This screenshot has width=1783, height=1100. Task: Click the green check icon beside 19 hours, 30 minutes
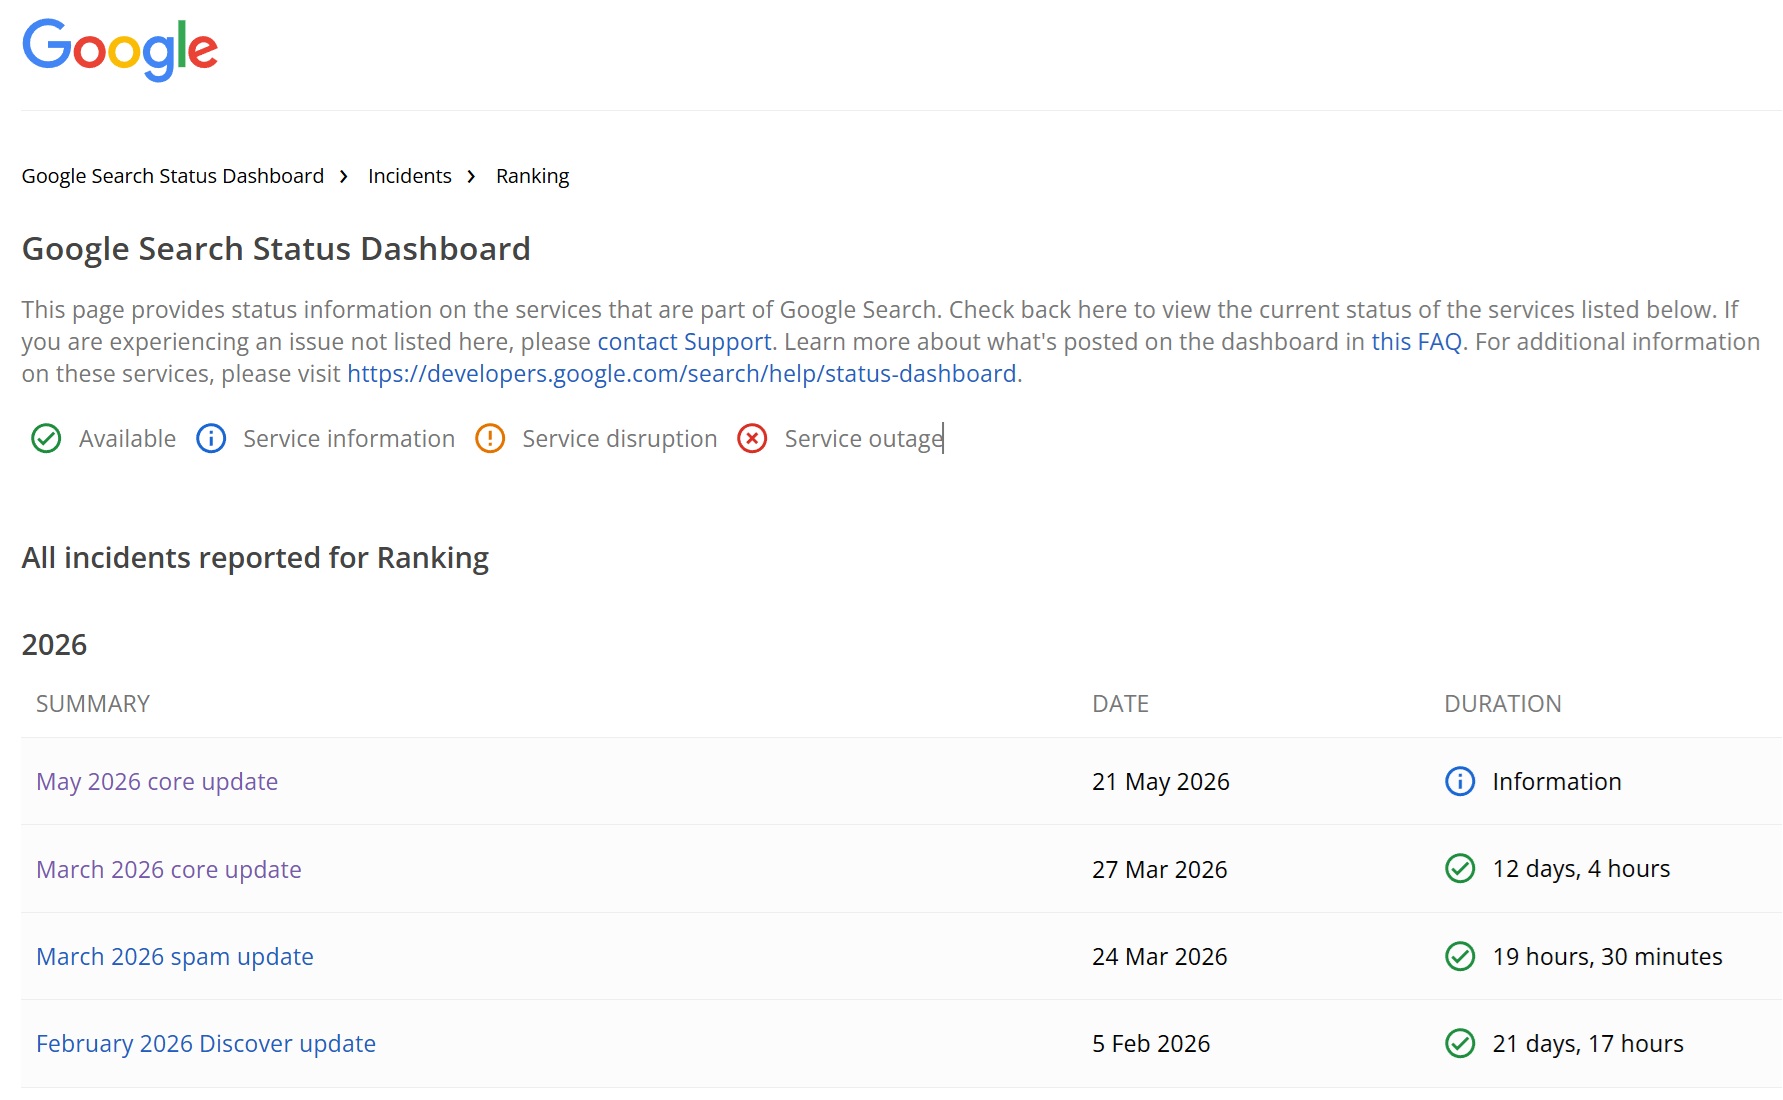1460,957
